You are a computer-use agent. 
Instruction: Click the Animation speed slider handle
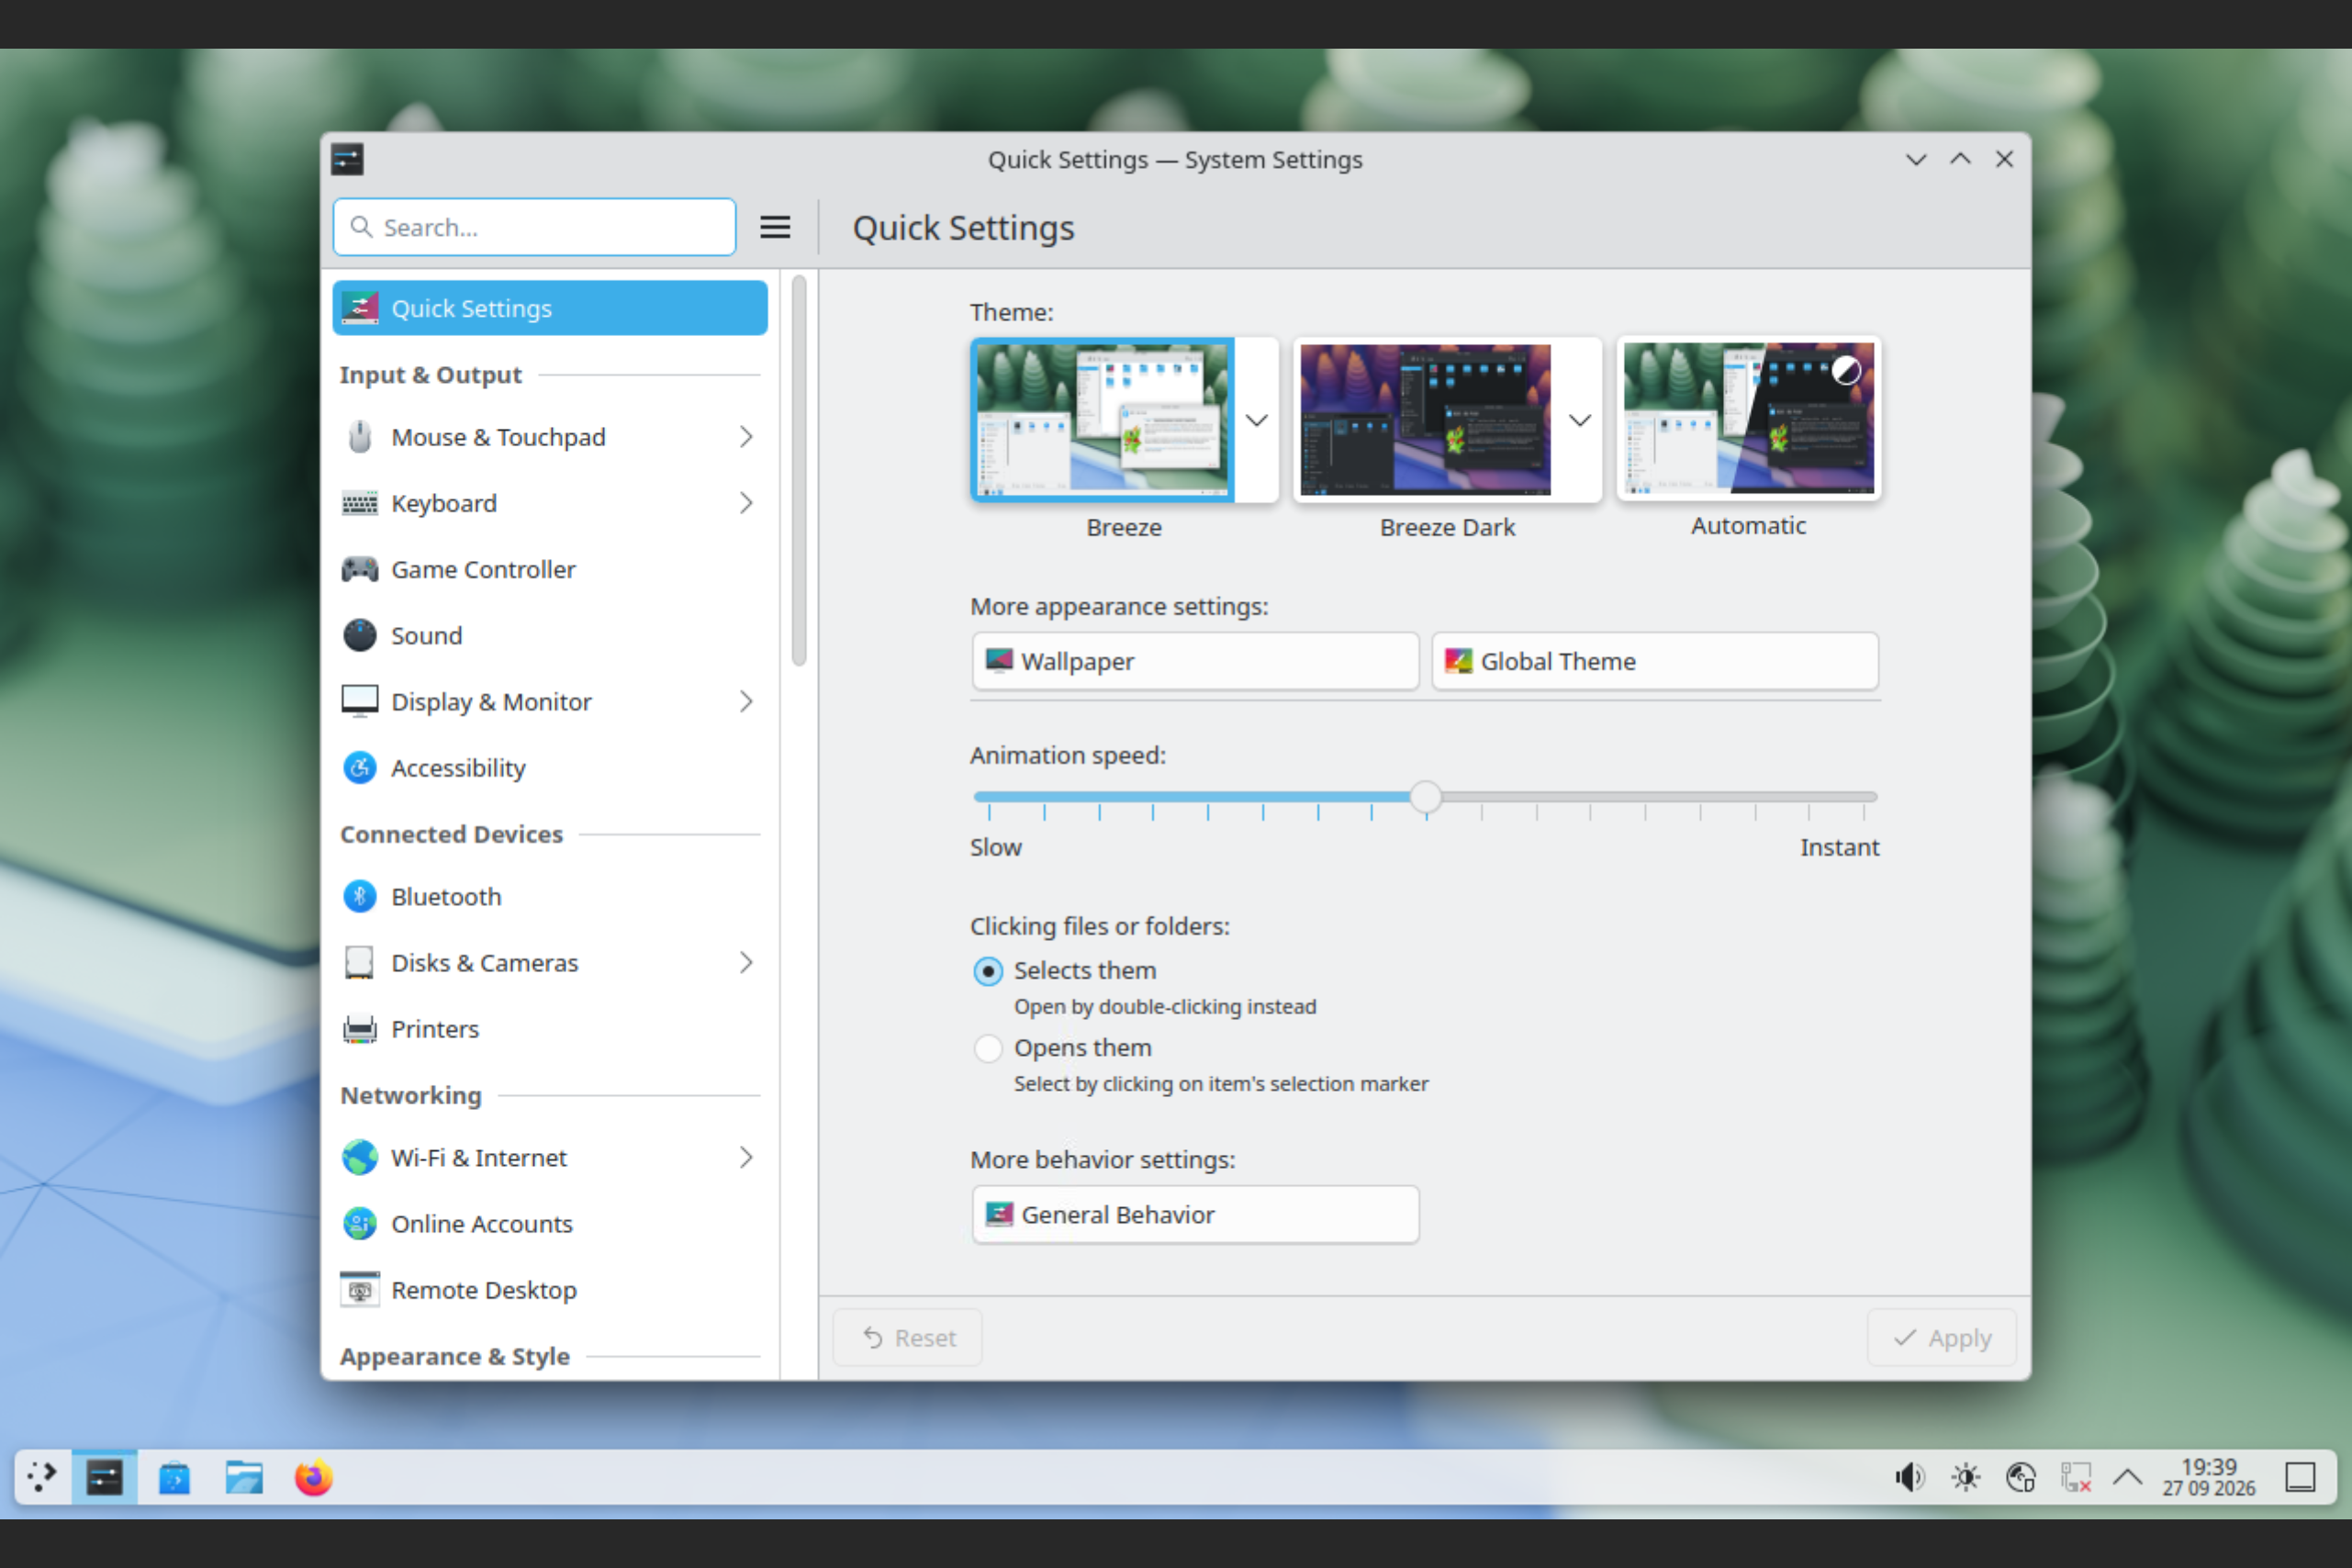(1425, 797)
